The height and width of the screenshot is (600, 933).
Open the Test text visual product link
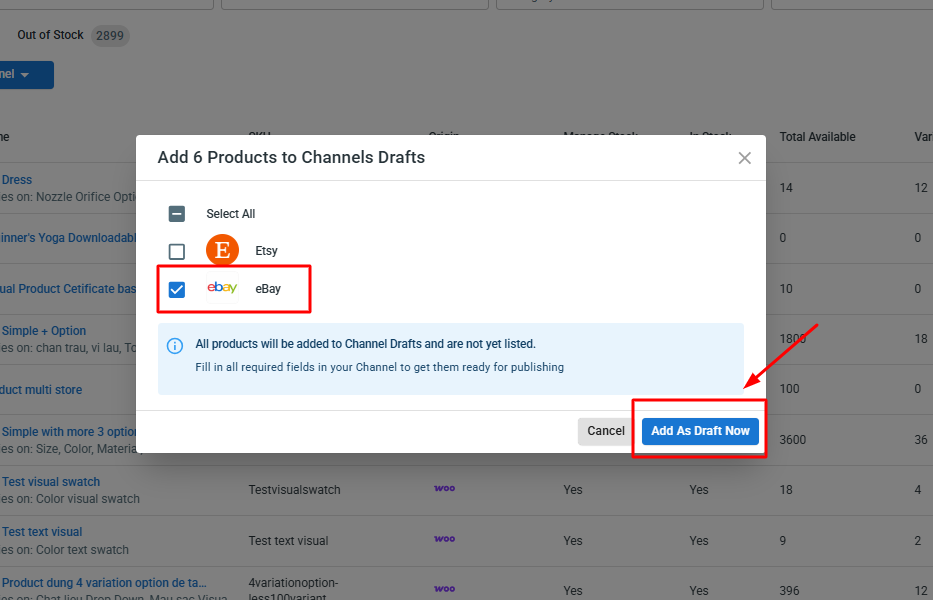tap(42, 532)
